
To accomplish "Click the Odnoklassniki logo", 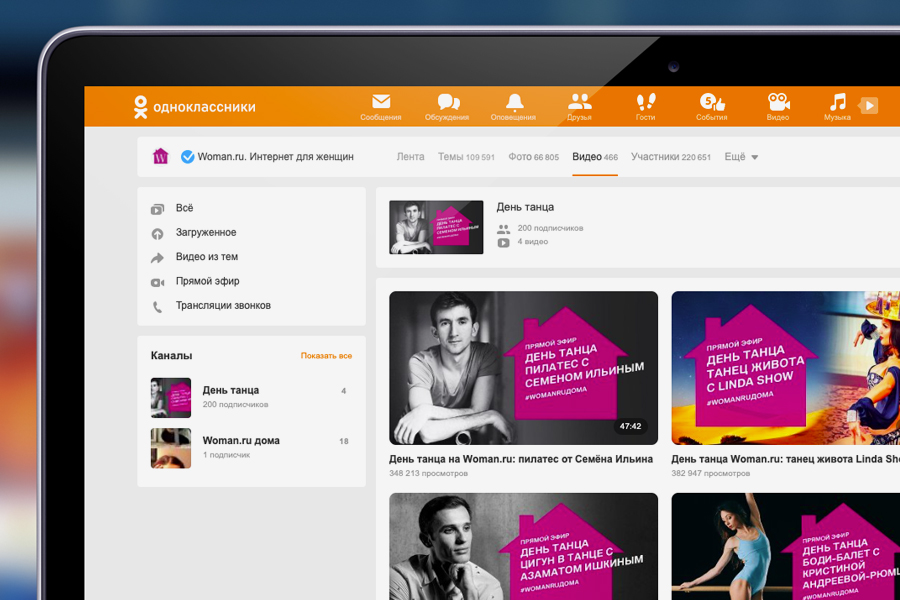I will coord(195,107).
